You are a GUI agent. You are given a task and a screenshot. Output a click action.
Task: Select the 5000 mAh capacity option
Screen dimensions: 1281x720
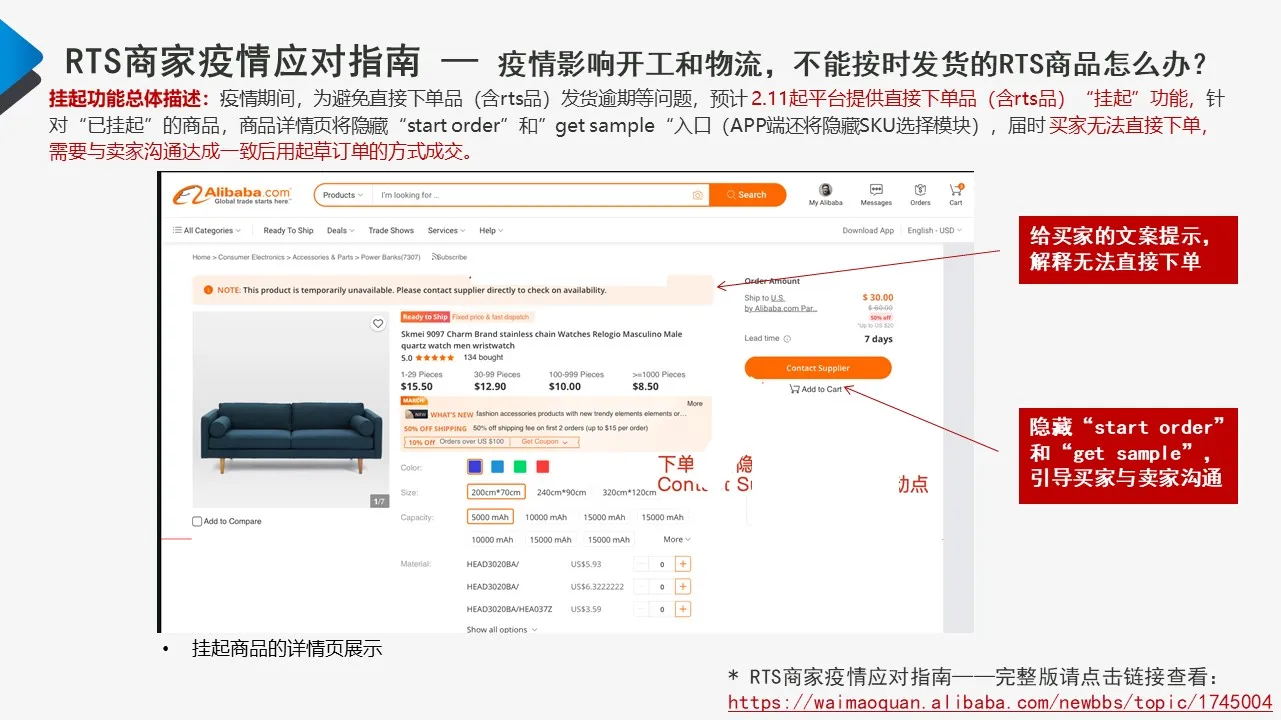coord(490,517)
